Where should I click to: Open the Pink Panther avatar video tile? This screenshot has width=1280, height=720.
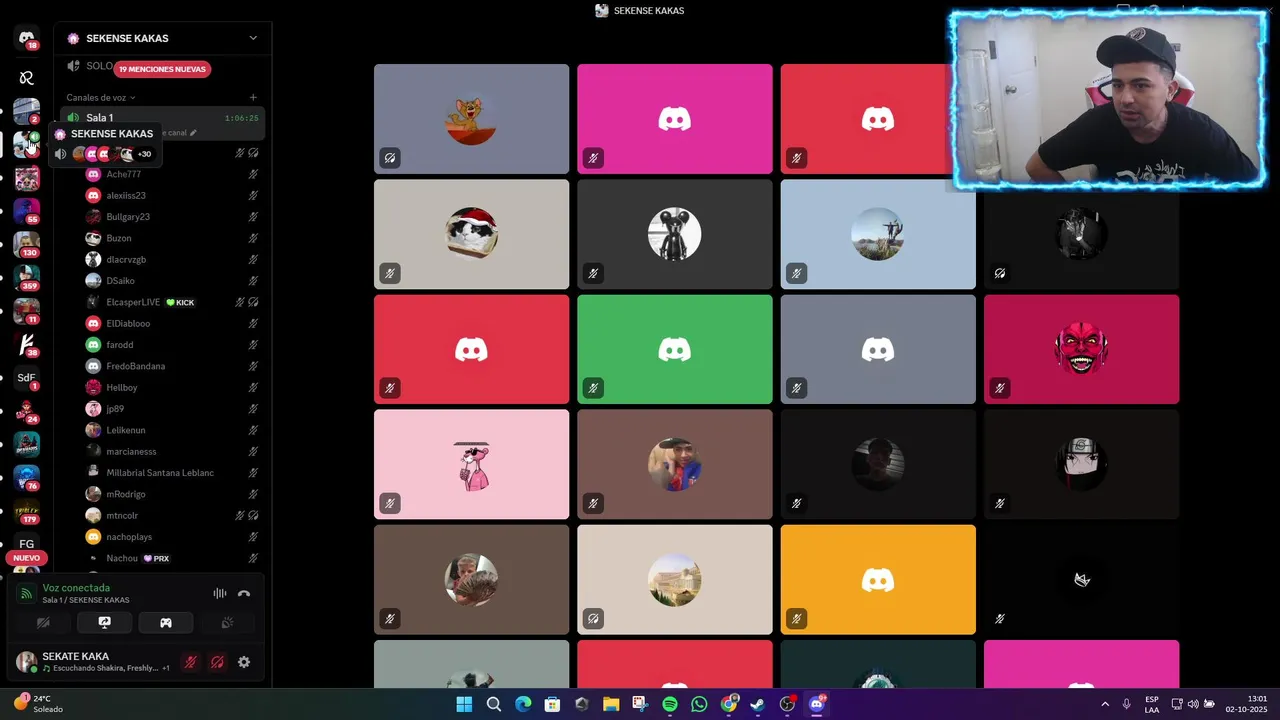(471, 464)
